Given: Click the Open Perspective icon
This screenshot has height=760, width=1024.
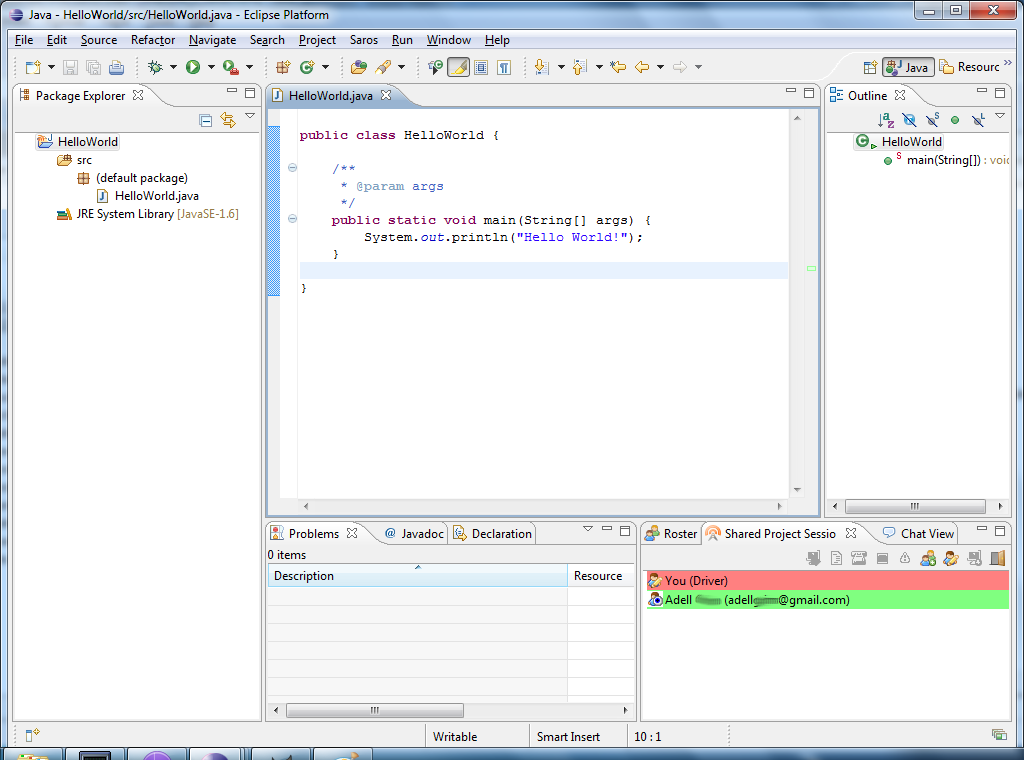Looking at the screenshot, I should click(x=870, y=67).
